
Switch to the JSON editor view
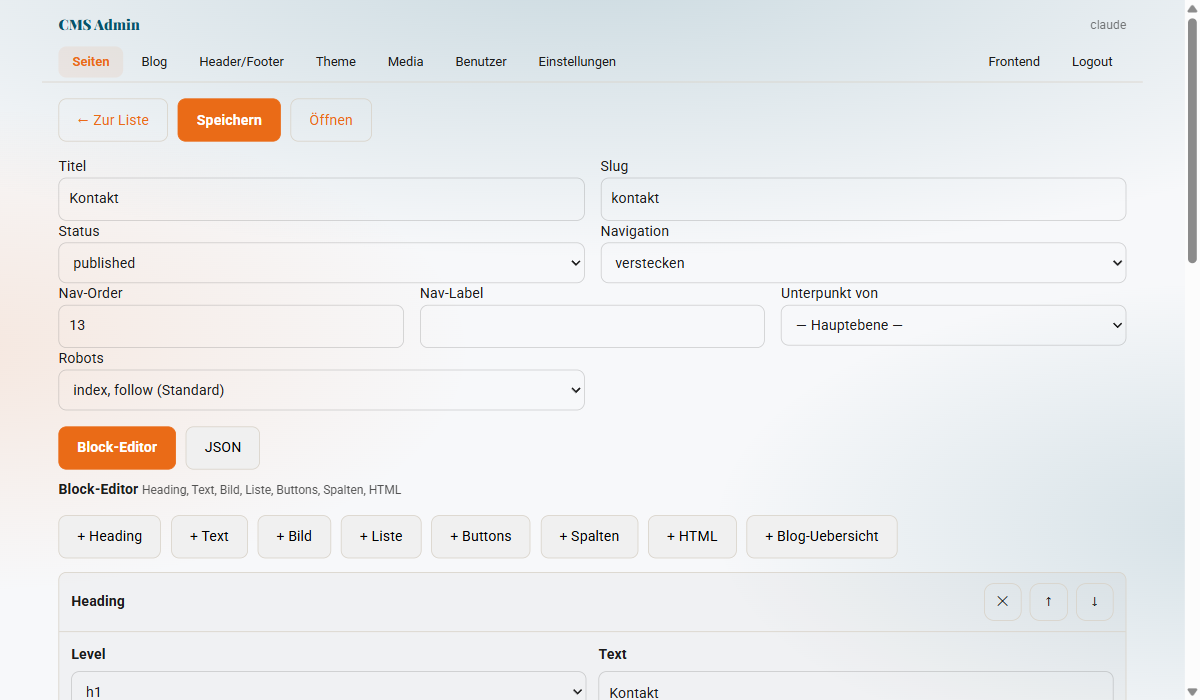(222, 447)
